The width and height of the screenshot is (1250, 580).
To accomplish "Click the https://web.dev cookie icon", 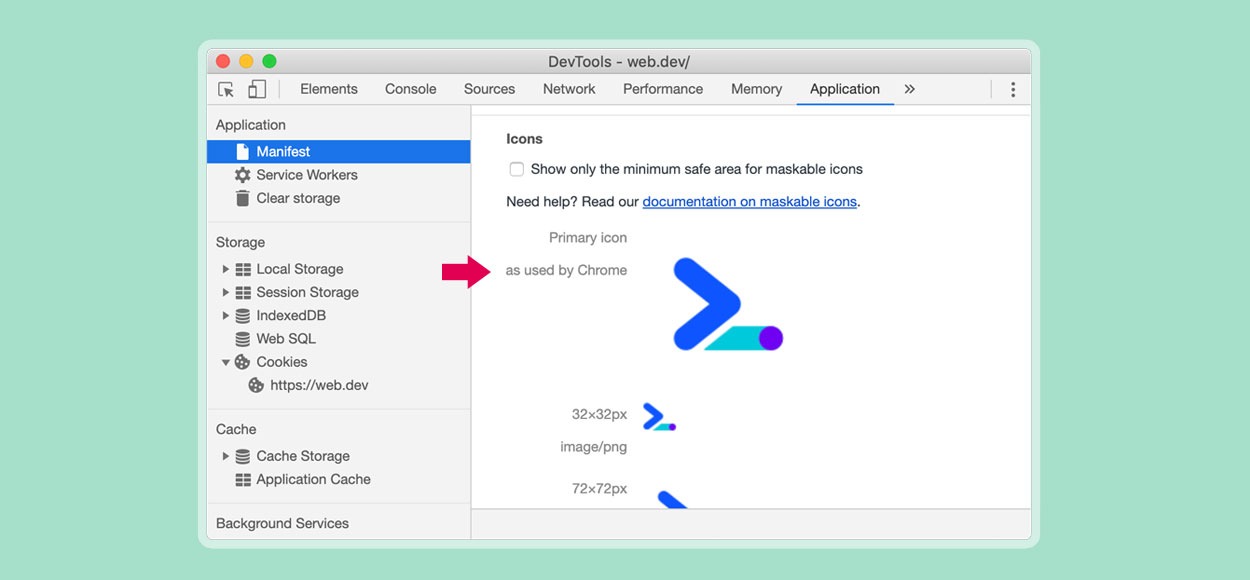I will [256, 385].
